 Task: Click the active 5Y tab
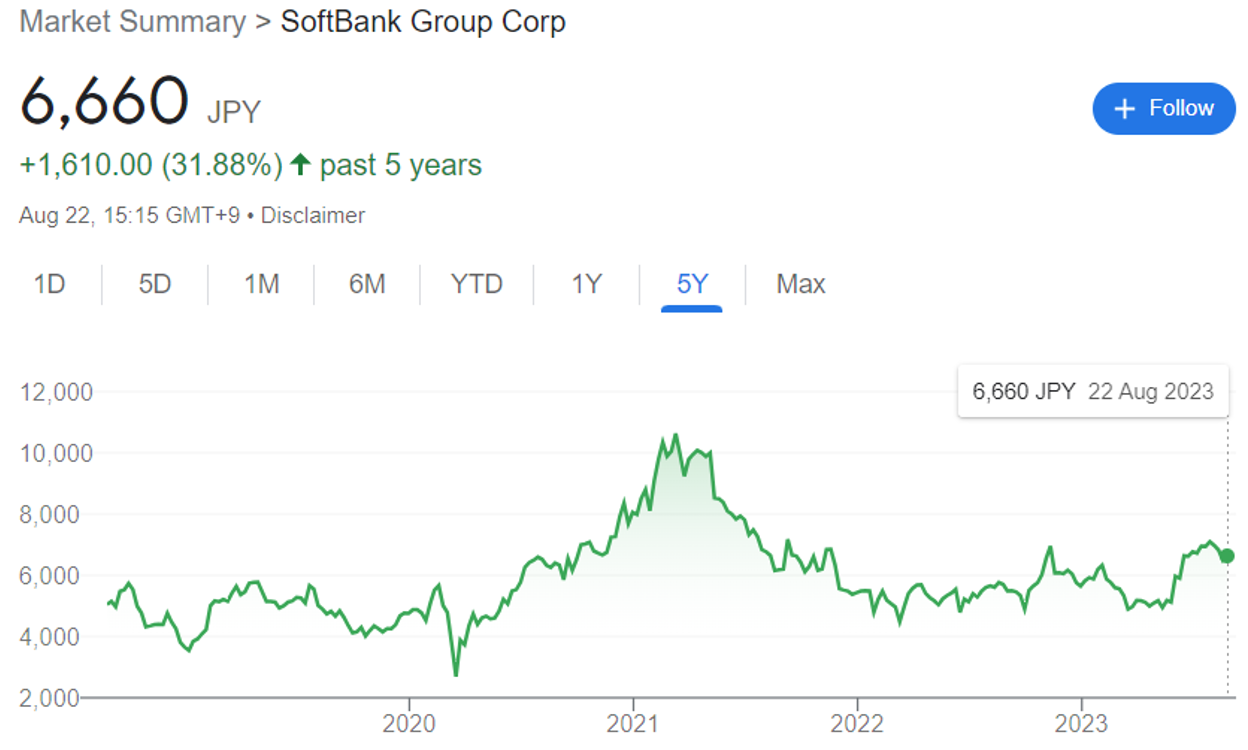pos(692,285)
